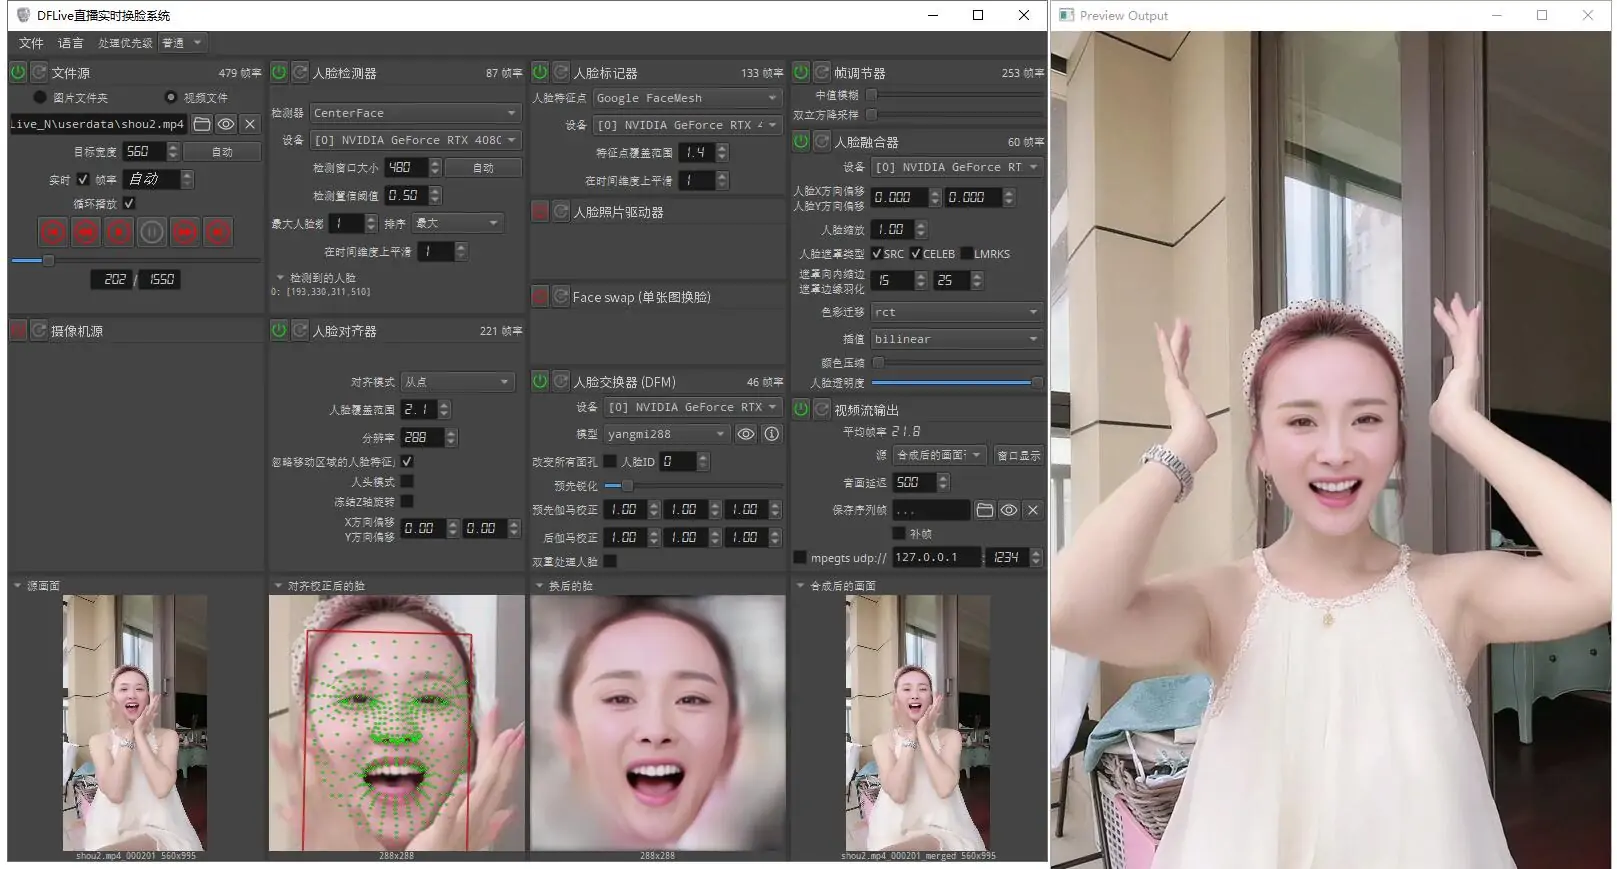Enable the 摄像机源 power button
Screen dimensions: 1617x869
click(x=18, y=331)
